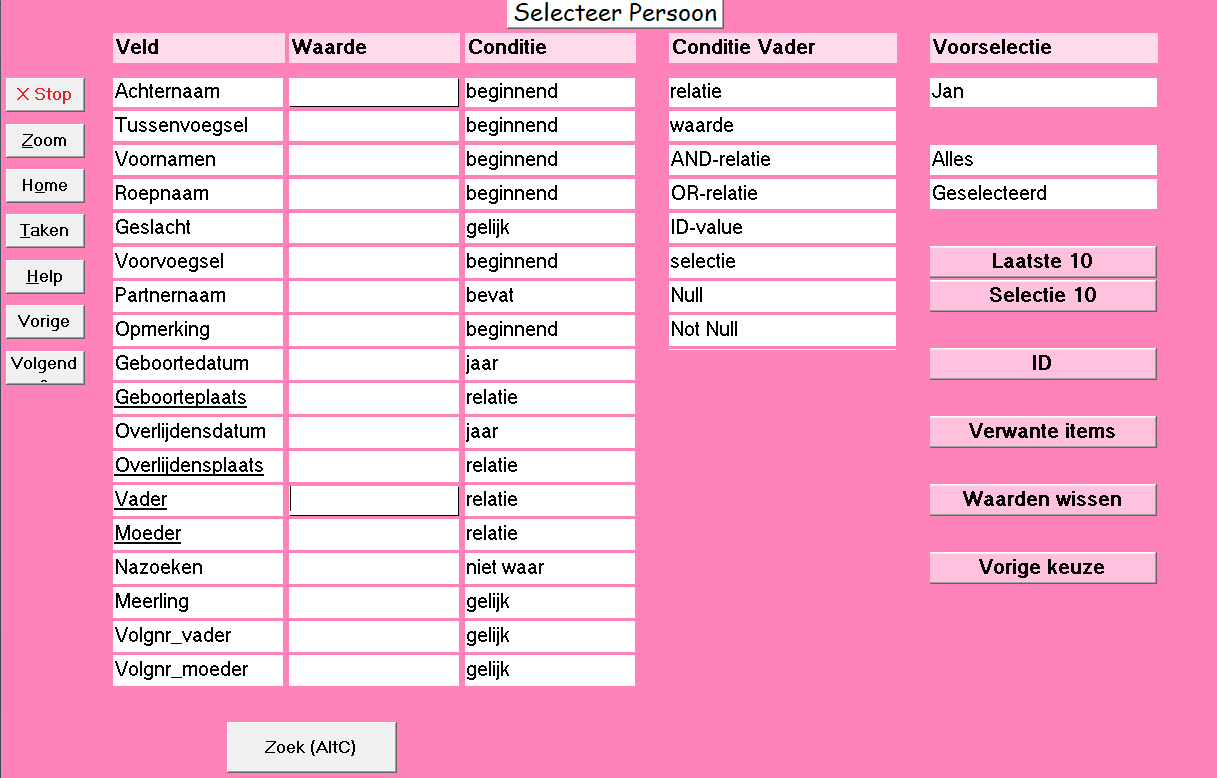Select 'relatie' in Conditie Vader list
Image resolution: width=1217 pixels, height=778 pixels.
(x=782, y=92)
